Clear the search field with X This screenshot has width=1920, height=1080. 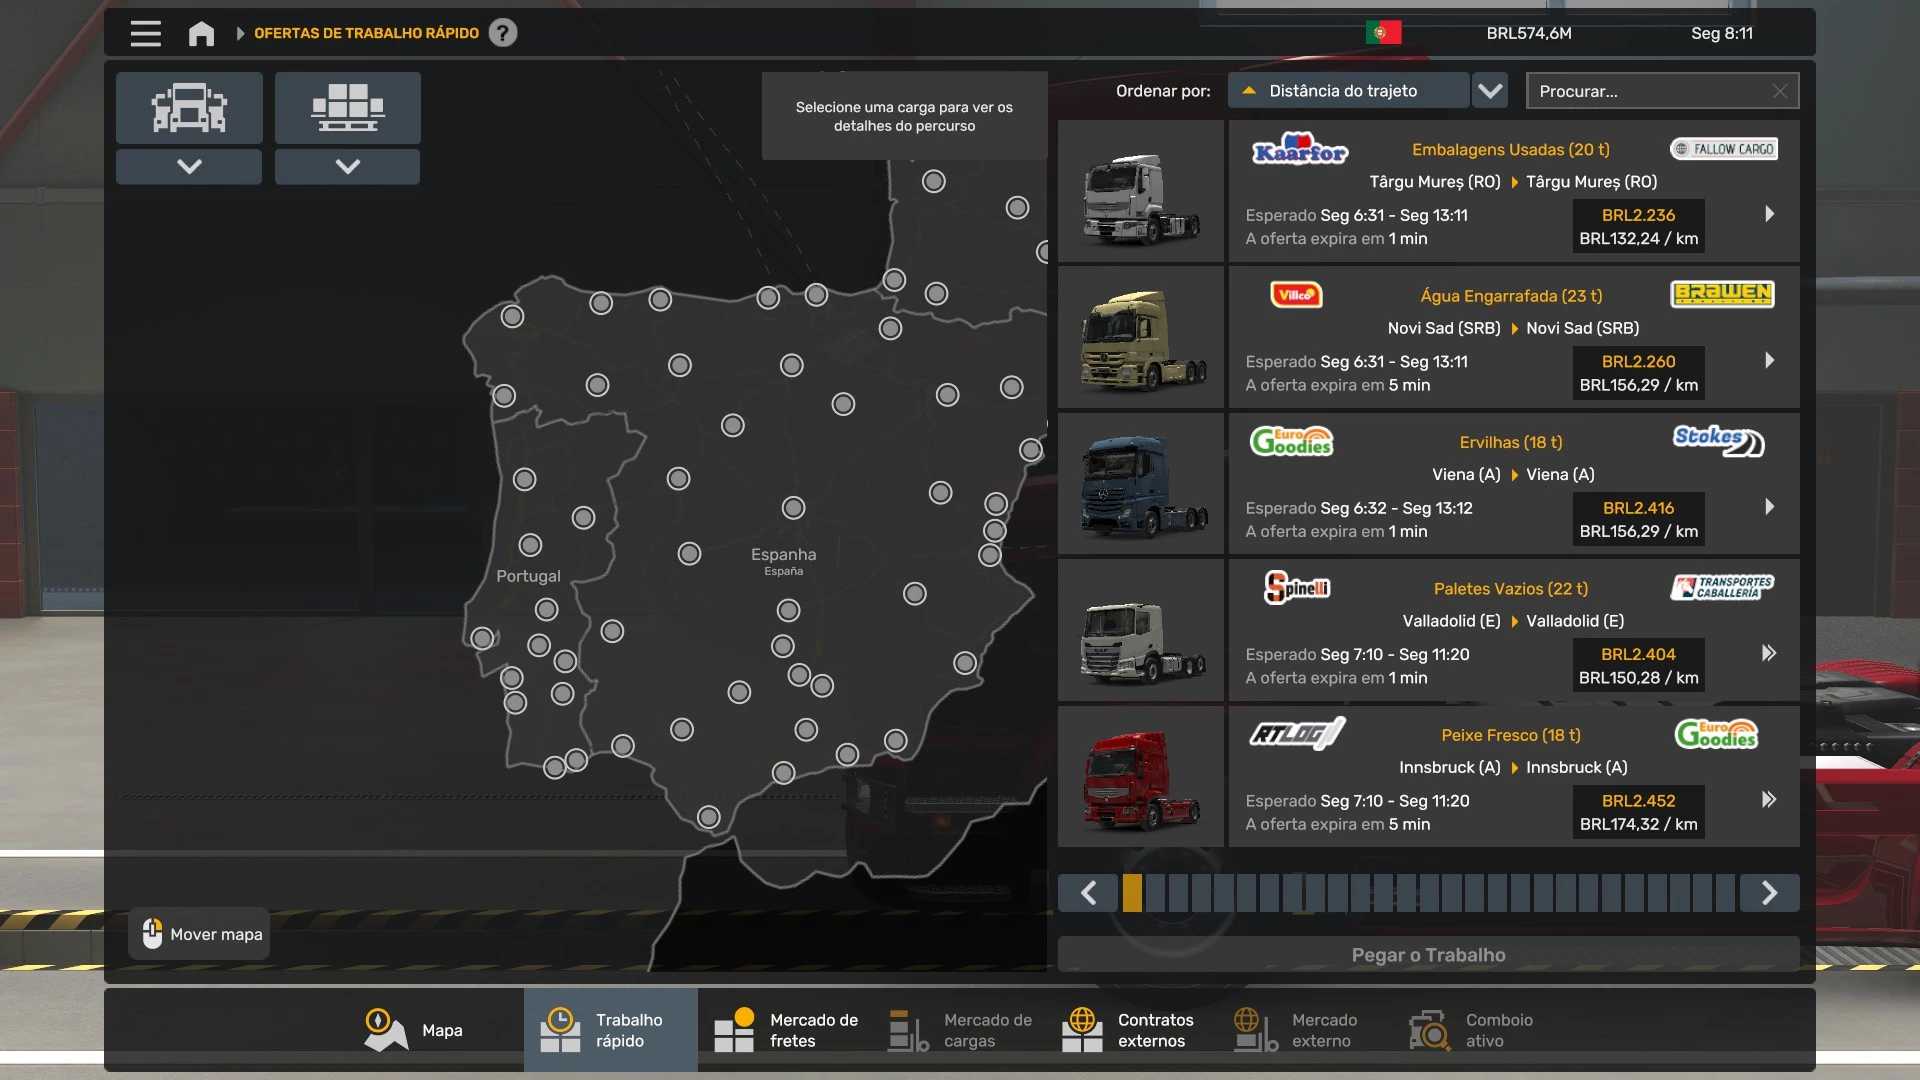(1779, 91)
